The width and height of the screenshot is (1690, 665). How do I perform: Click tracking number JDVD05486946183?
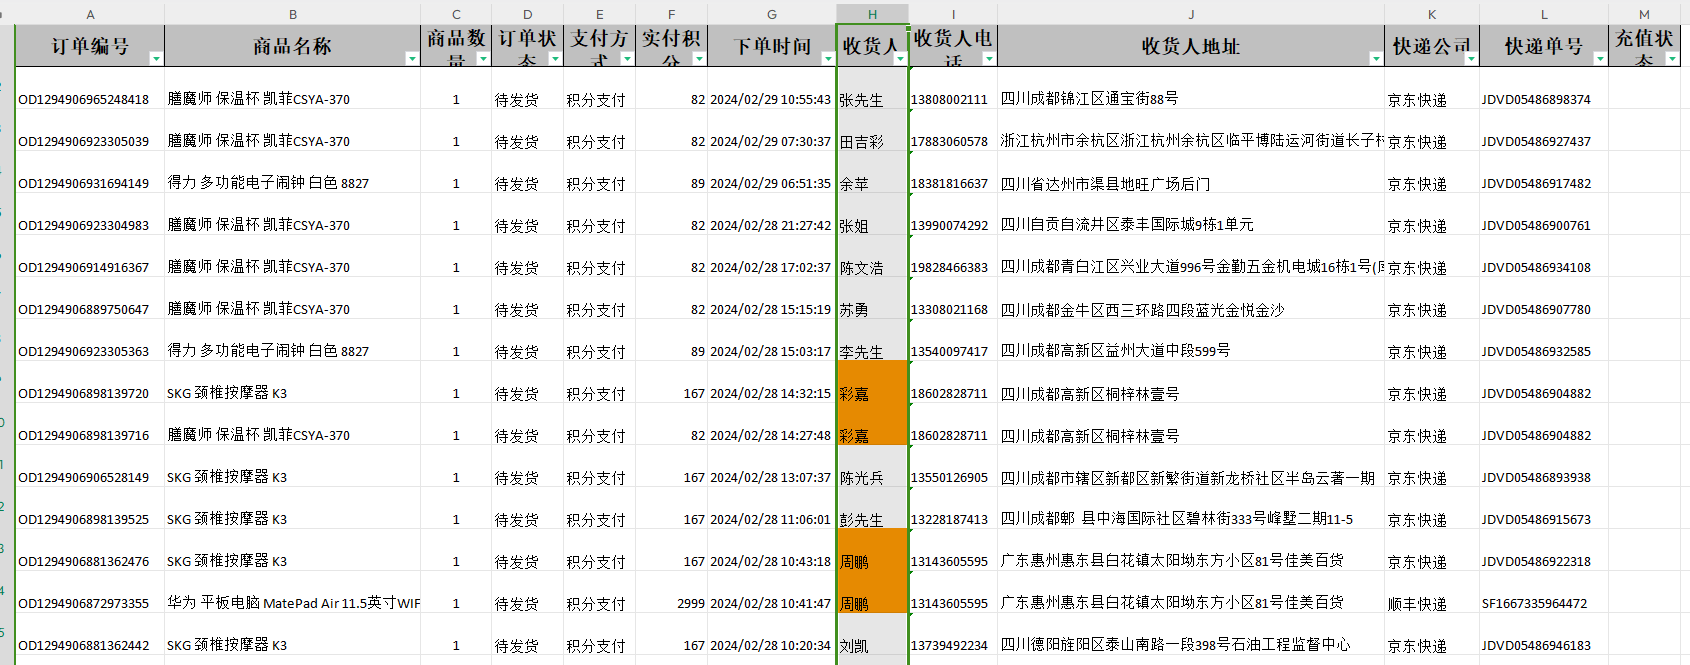click(x=1536, y=646)
